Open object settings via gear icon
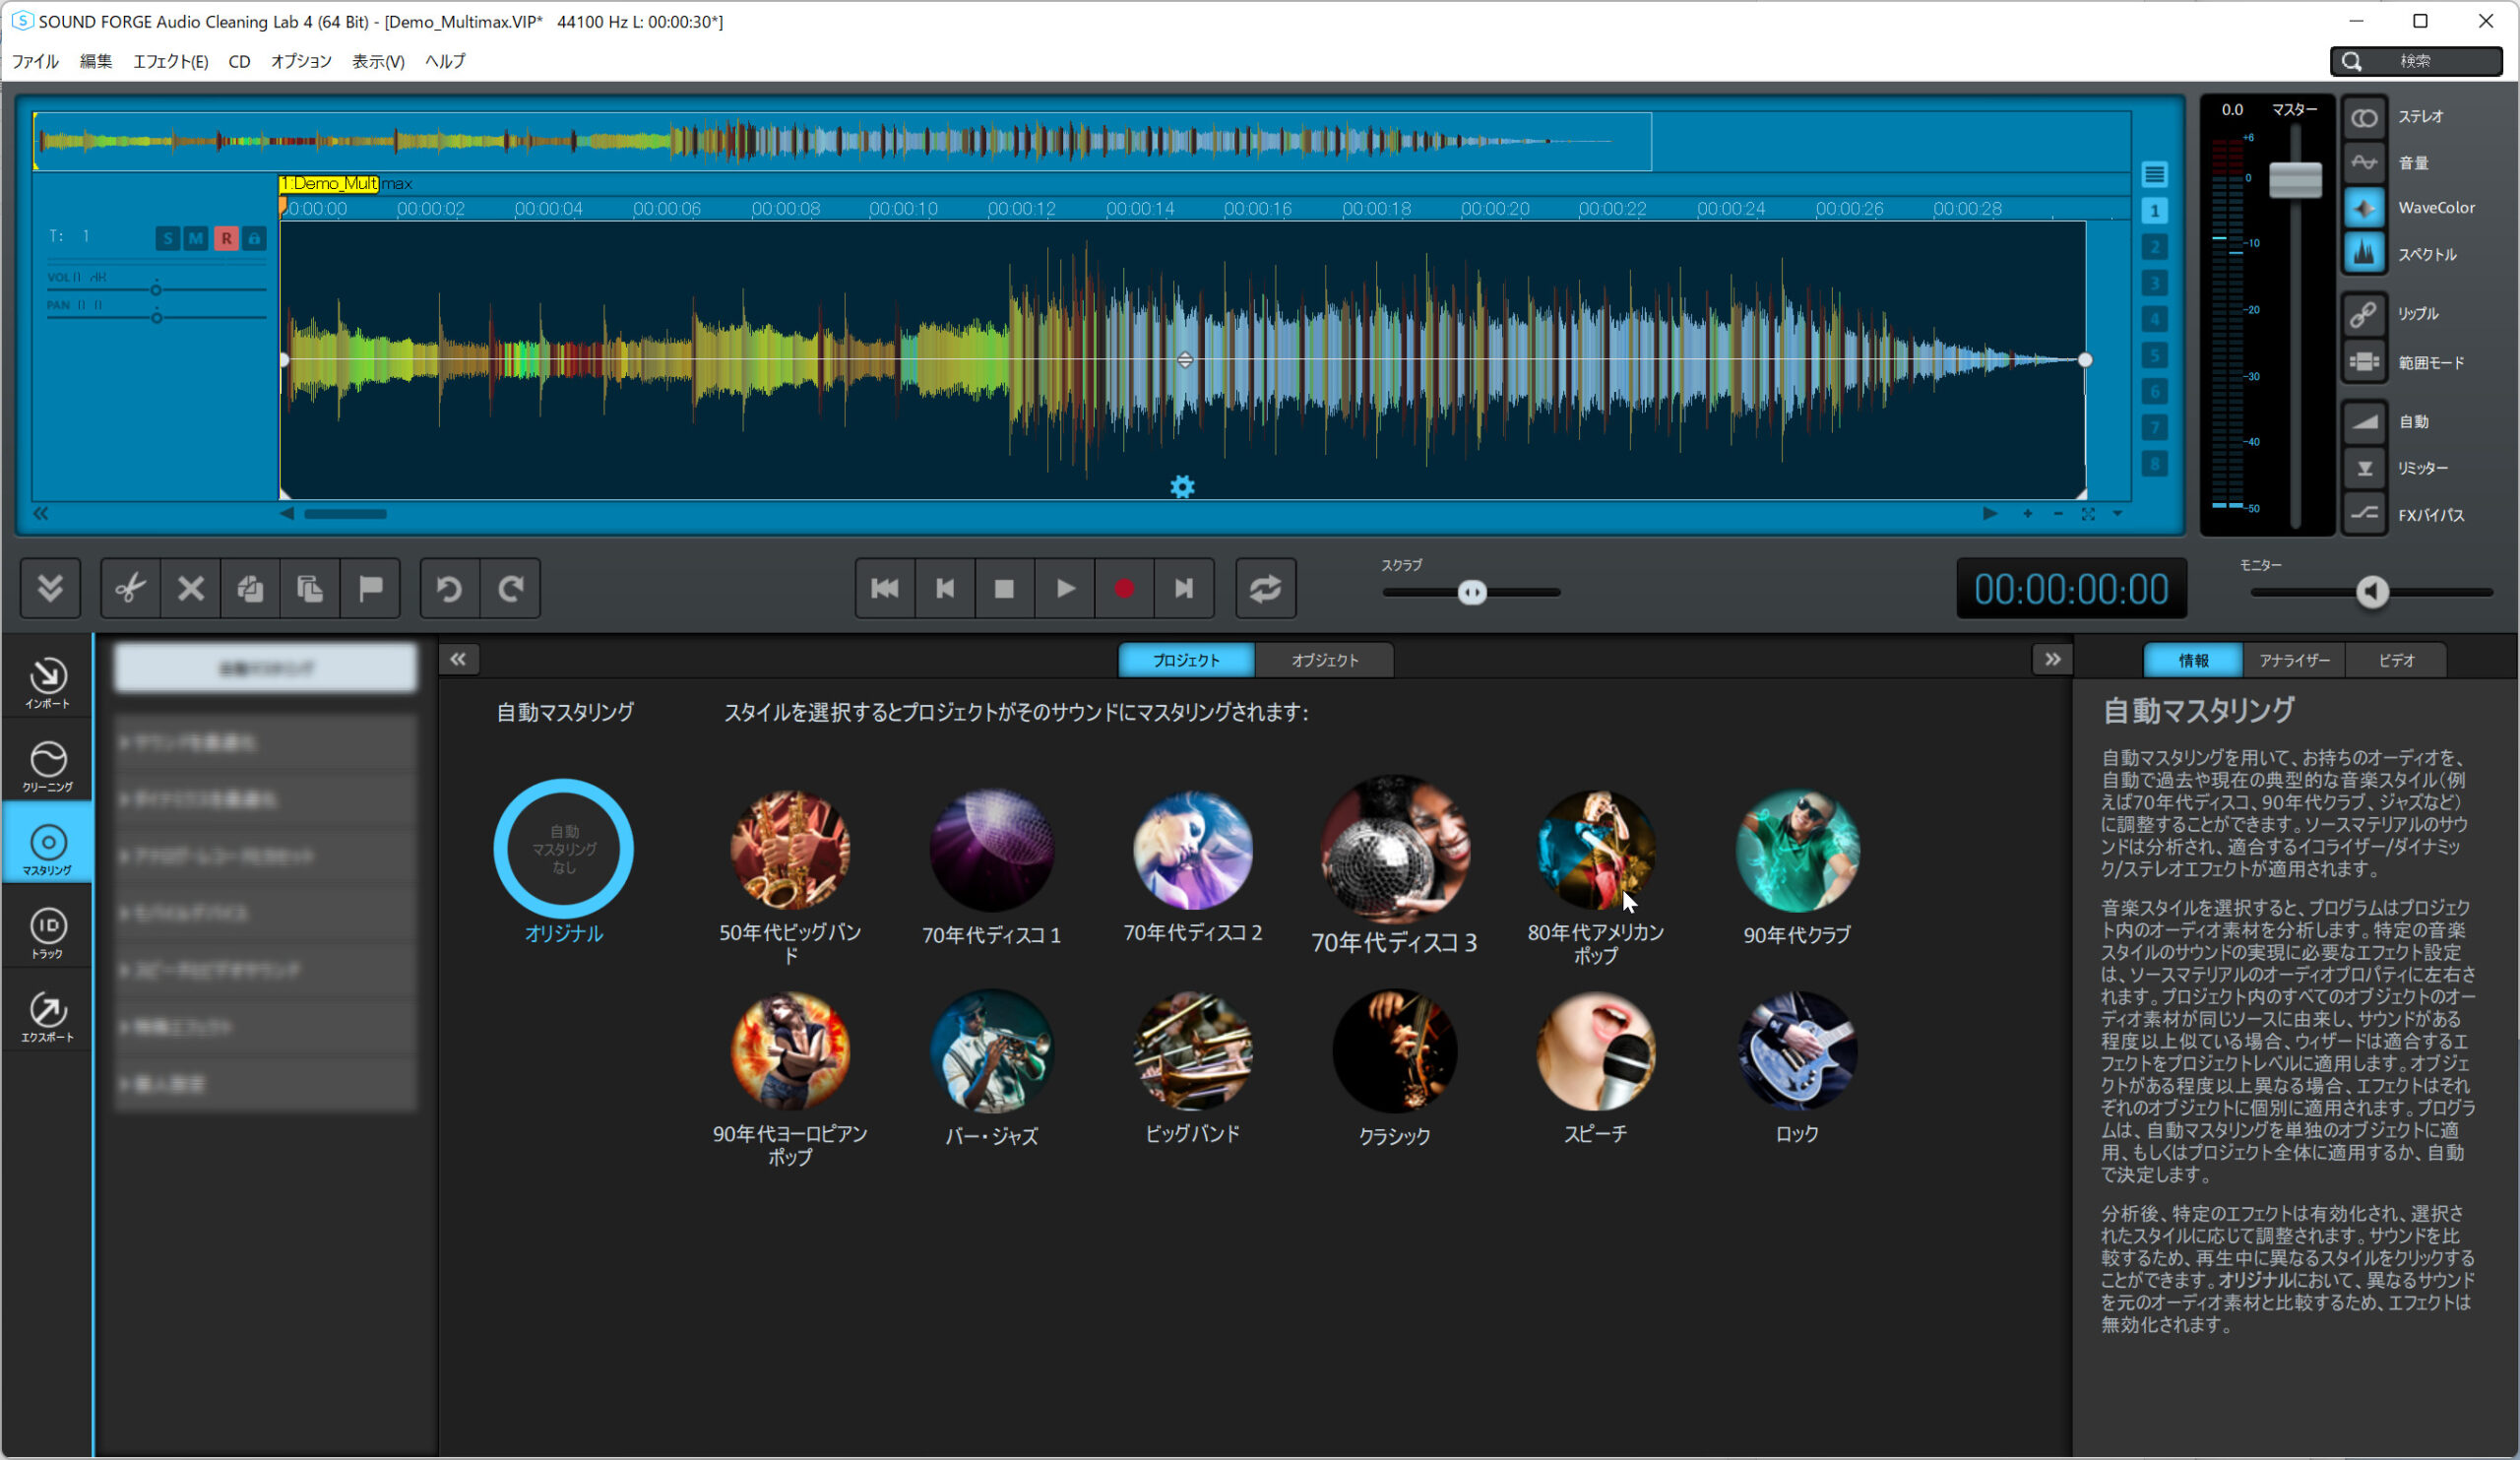Viewport: 2520px width, 1460px height. pos(1183,487)
